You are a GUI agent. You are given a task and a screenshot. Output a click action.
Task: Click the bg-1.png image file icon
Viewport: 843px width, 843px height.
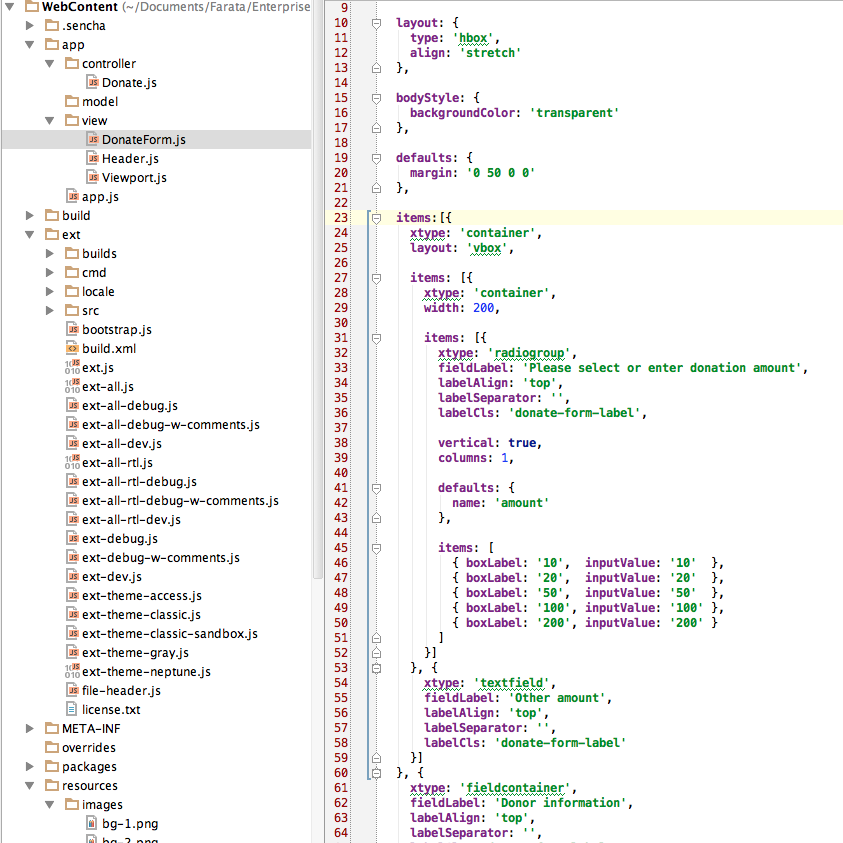click(91, 824)
